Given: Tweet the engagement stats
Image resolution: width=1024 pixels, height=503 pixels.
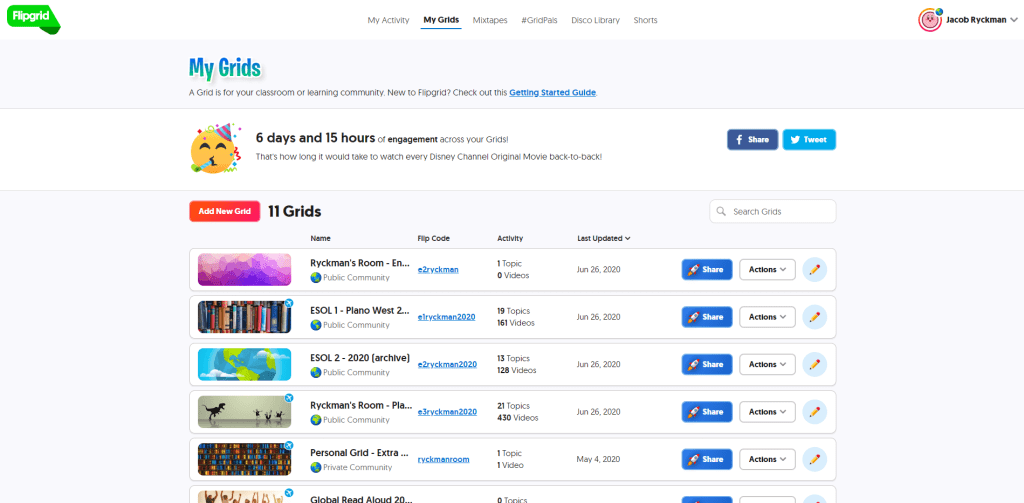Looking at the screenshot, I should click(x=808, y=140).
